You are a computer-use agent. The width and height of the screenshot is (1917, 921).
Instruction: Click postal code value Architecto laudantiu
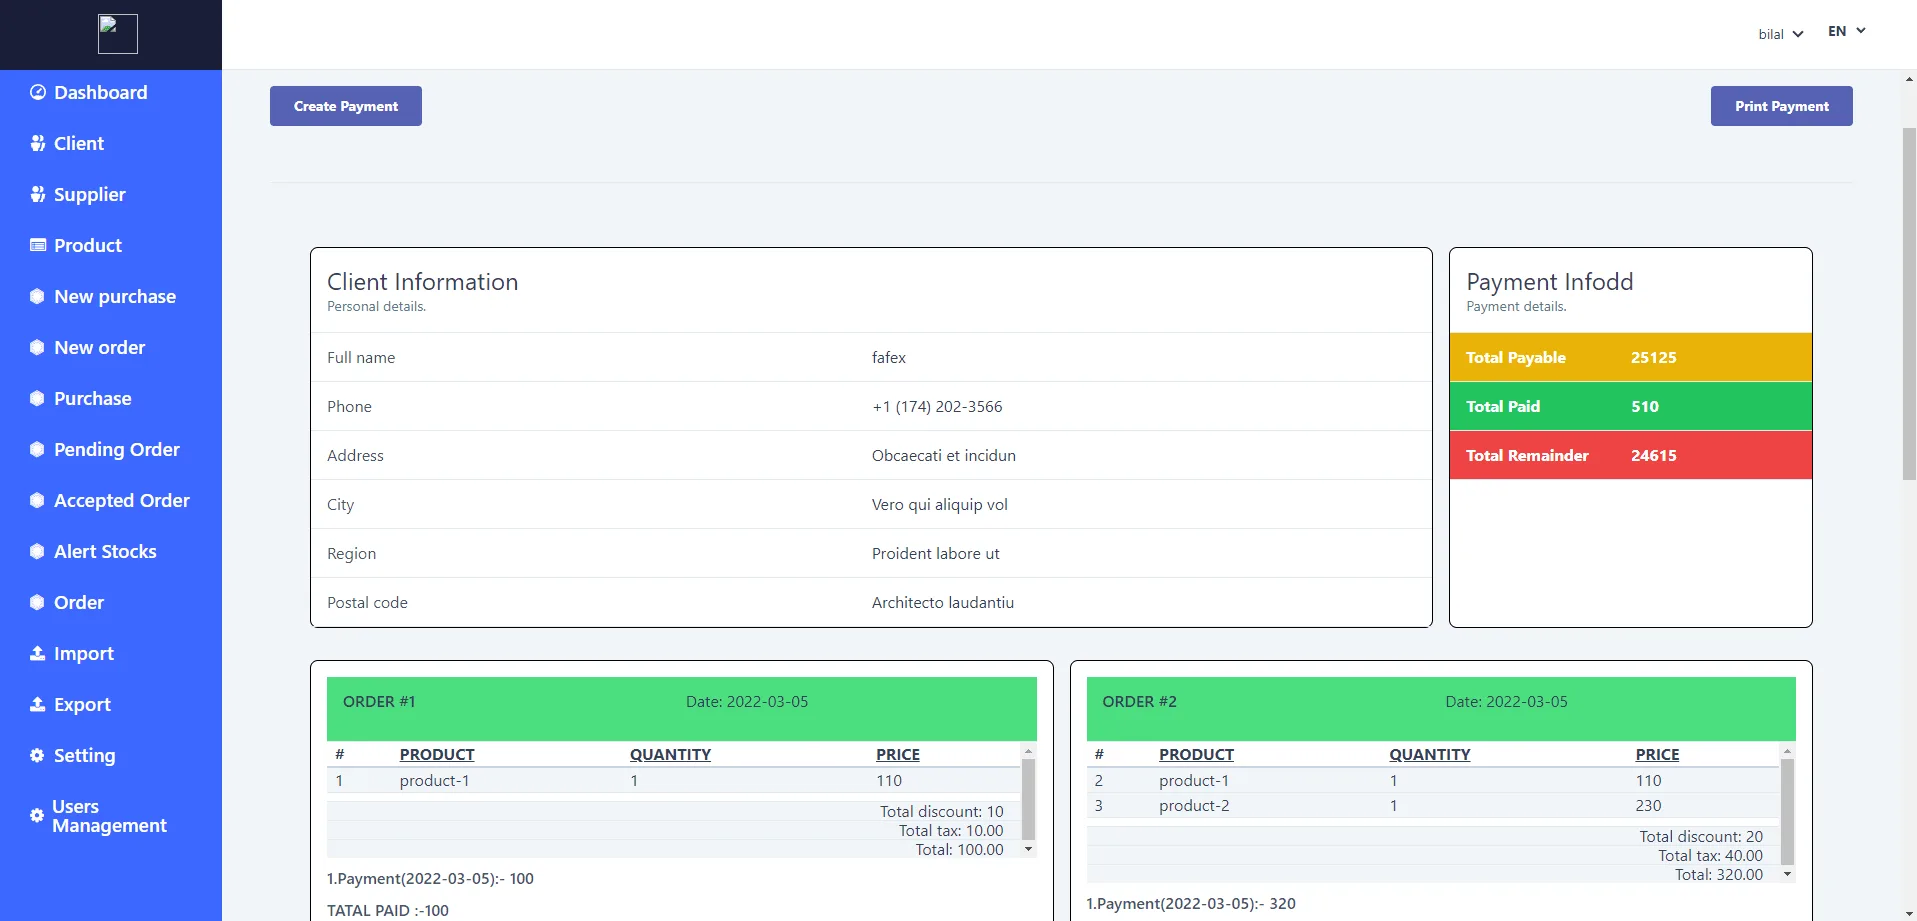pyautogui.click(x=943, y=602)
